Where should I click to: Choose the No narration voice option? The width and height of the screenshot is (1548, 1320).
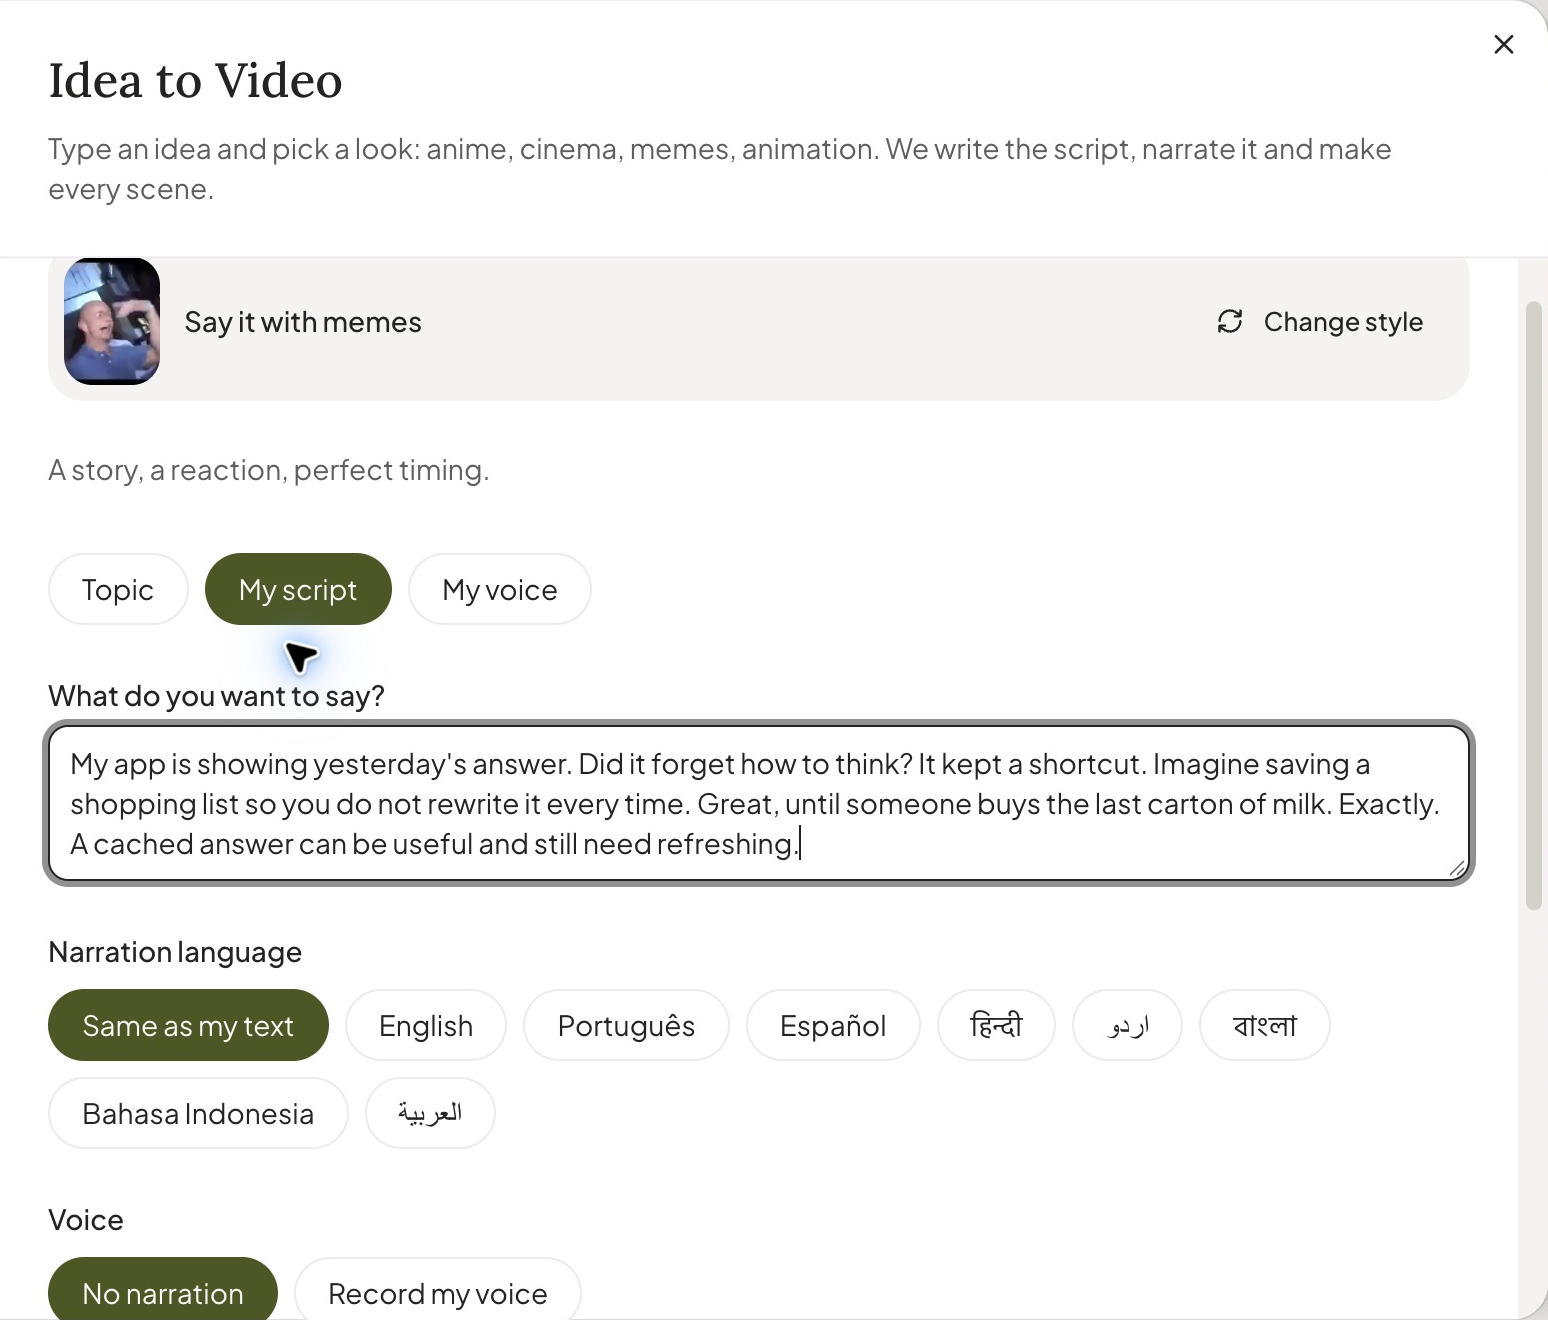(163, 1289)
